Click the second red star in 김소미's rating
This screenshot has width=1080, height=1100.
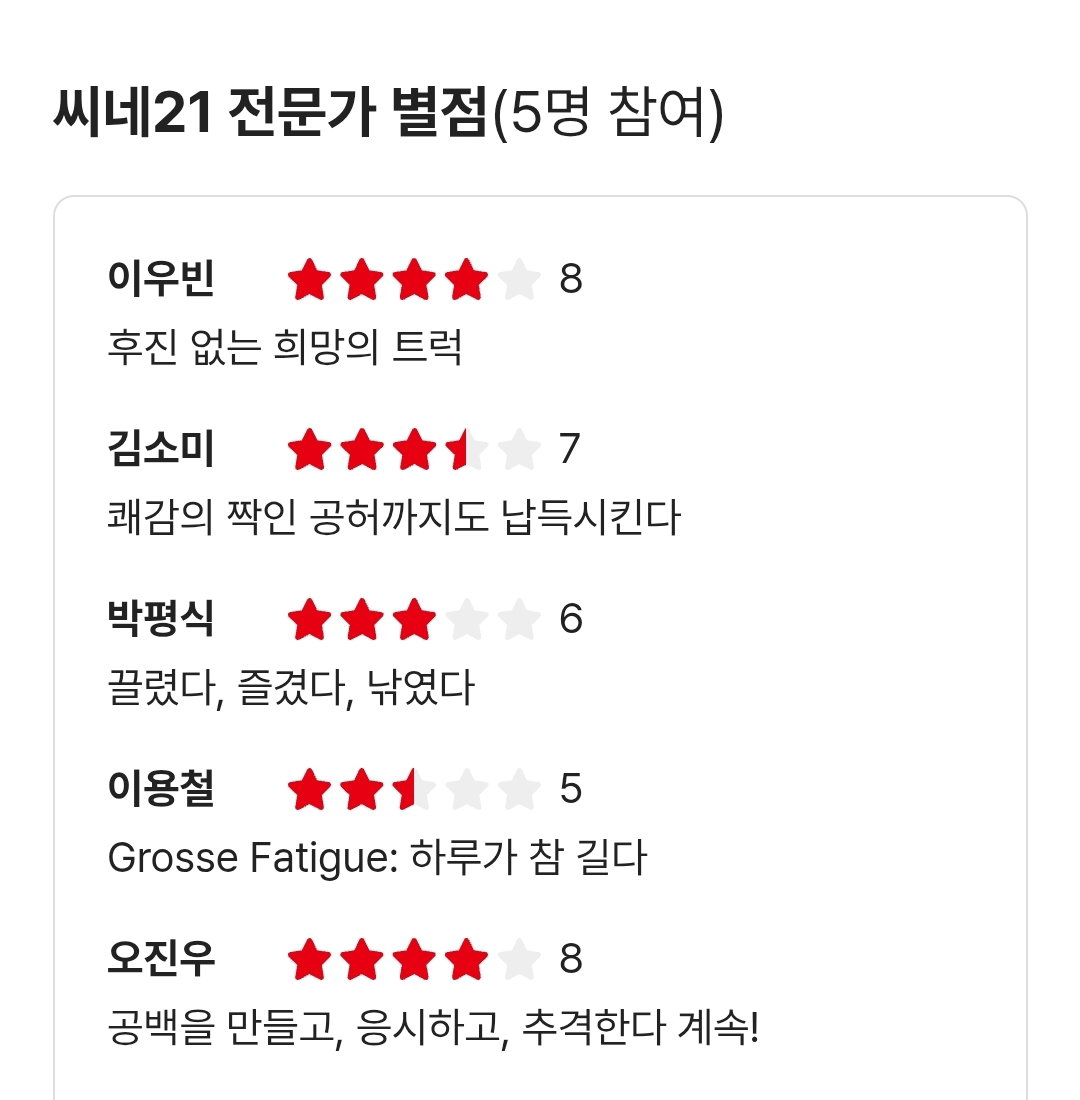coord(362,449)
